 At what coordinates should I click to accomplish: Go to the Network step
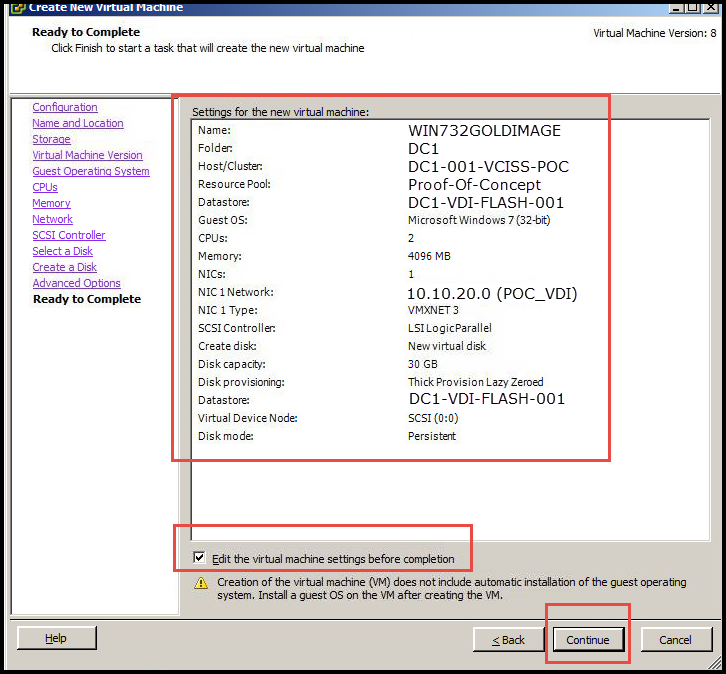[52, 219]
